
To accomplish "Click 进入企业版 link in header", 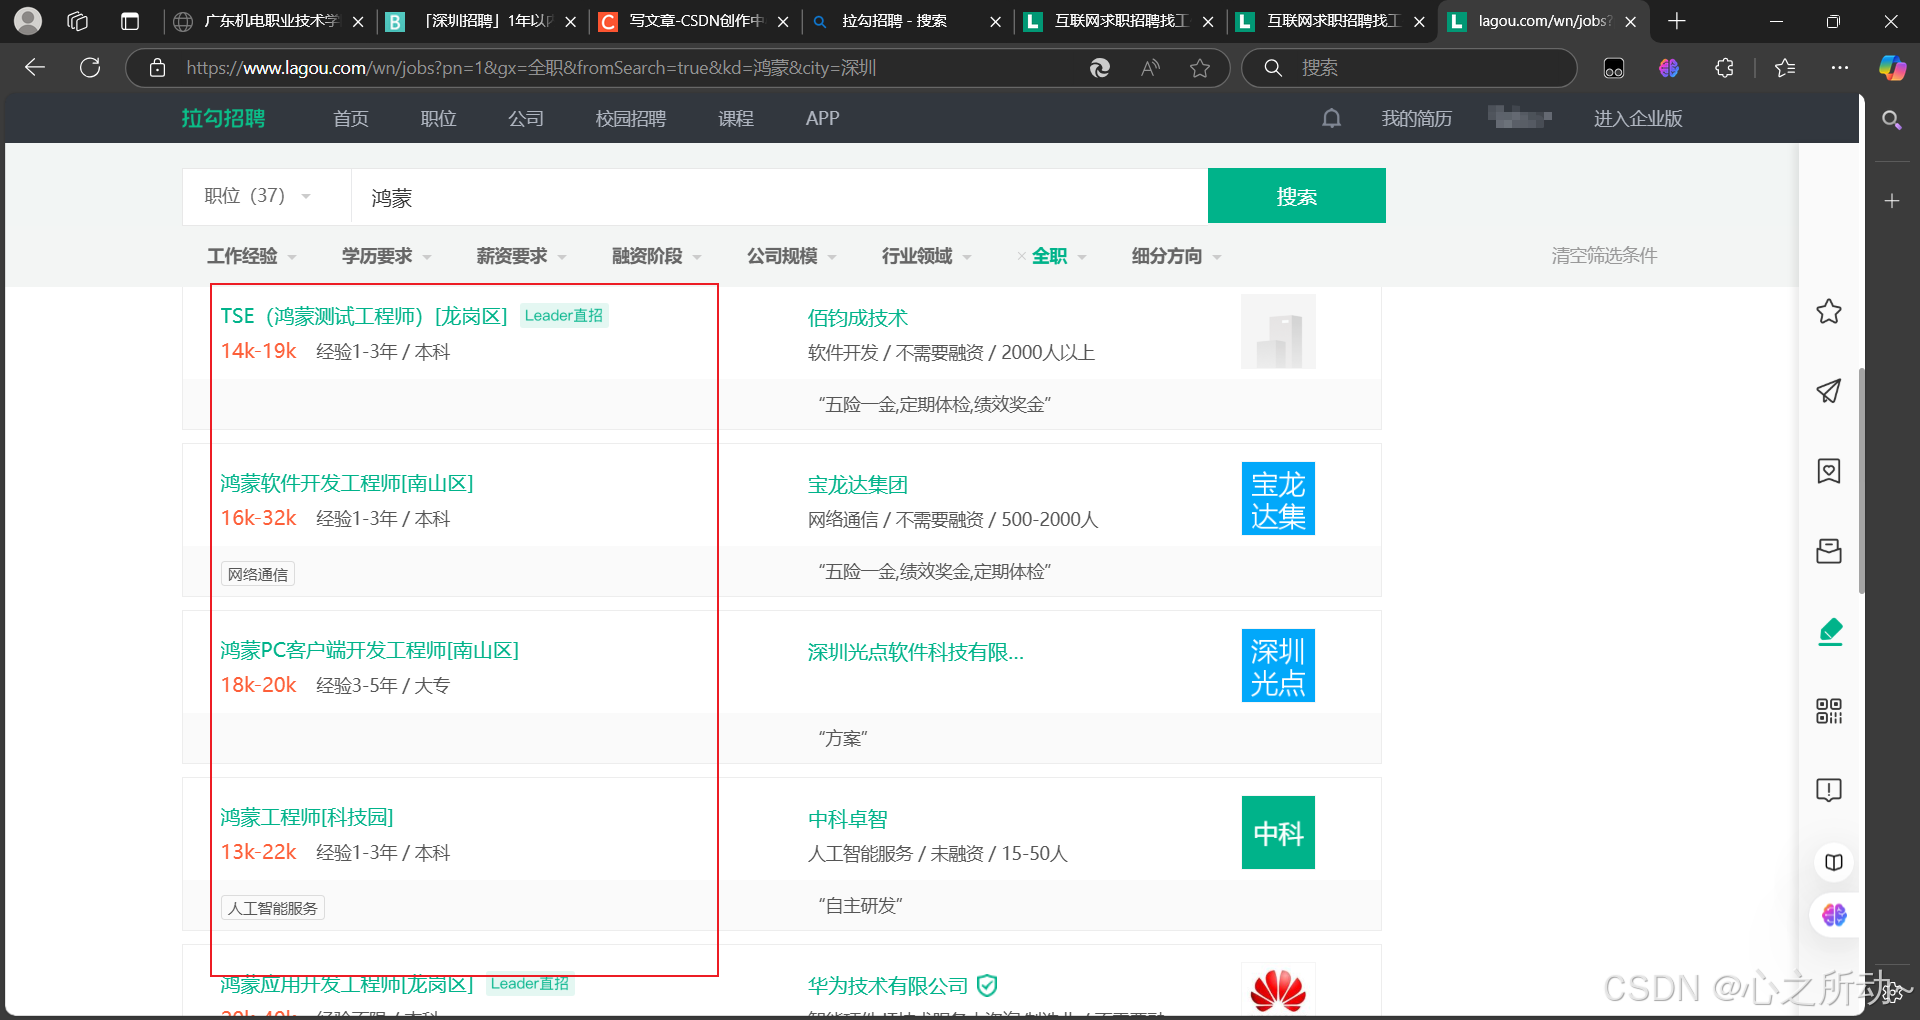I will point(1638,119).
